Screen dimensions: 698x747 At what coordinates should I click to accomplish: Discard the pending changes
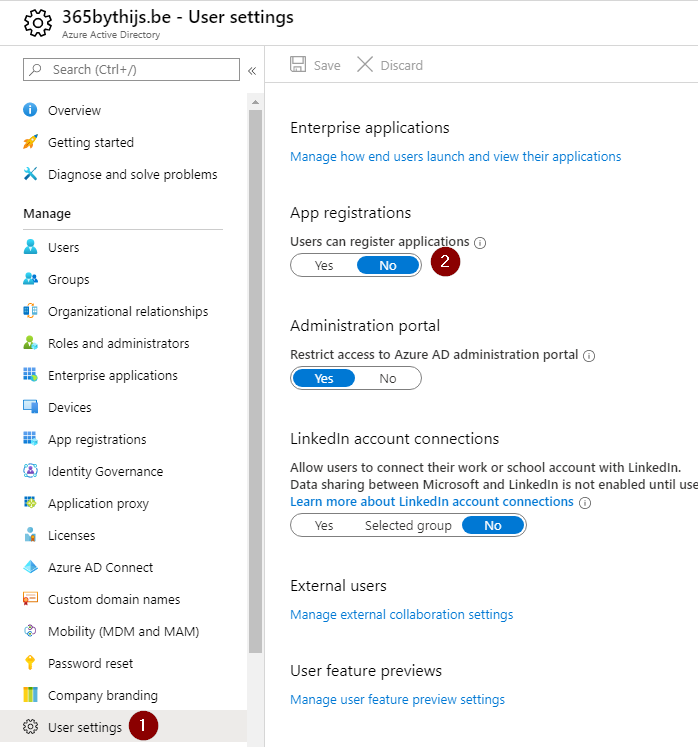[390, 65]
